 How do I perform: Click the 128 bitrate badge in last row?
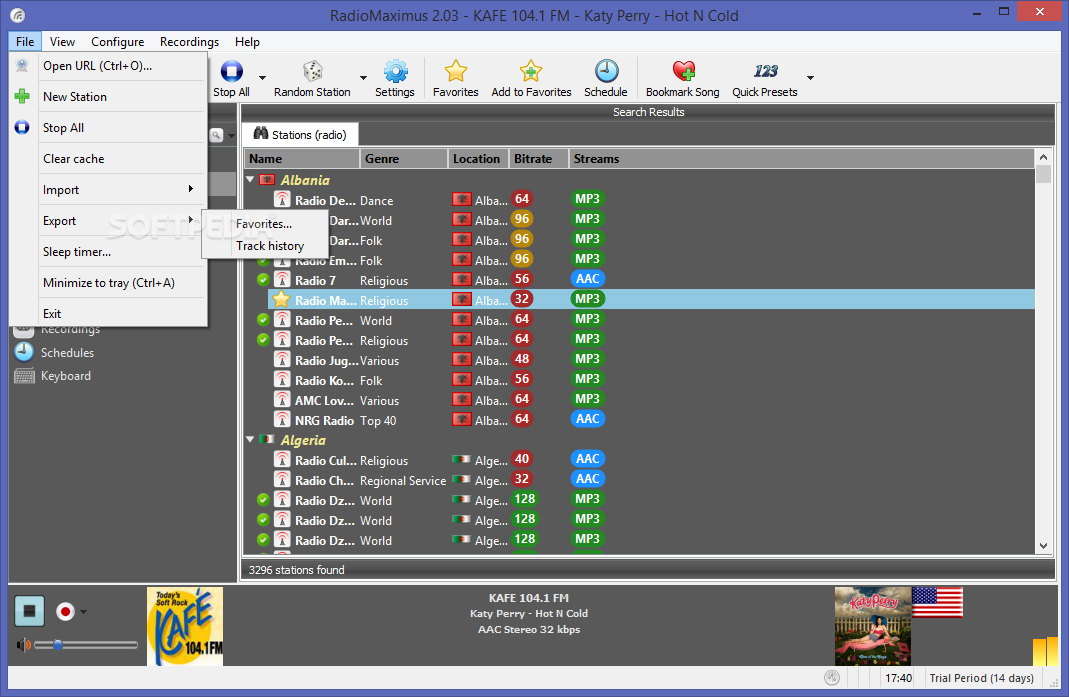tap(525, 539)
